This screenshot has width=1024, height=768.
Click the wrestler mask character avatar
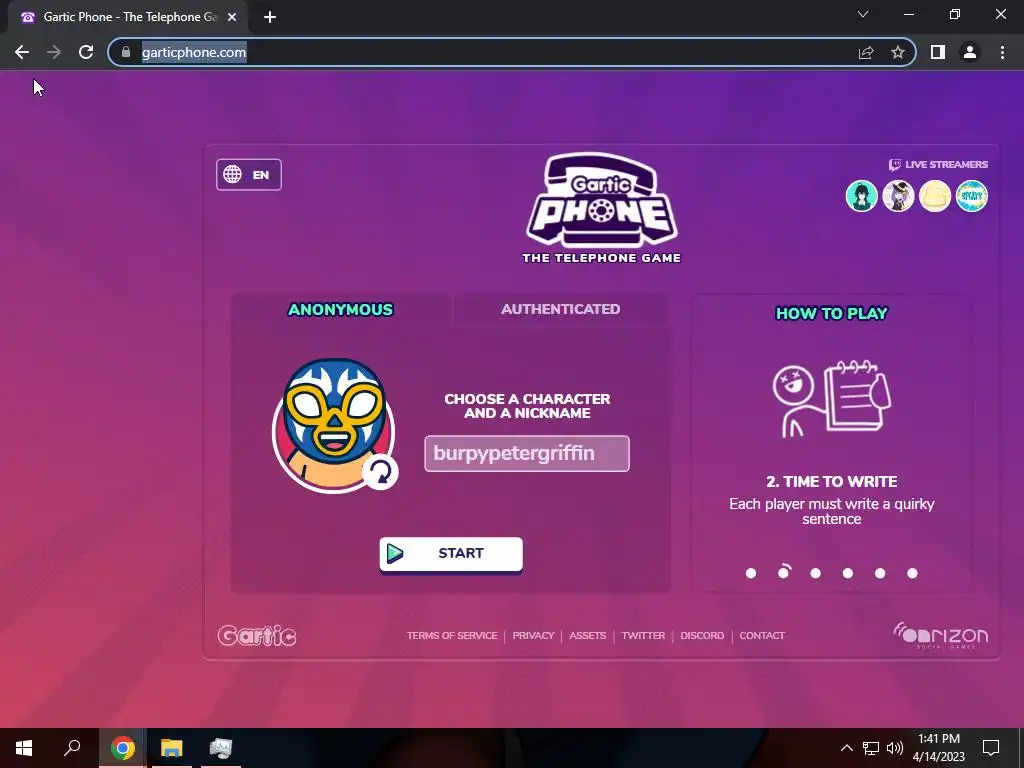[334, 424]
